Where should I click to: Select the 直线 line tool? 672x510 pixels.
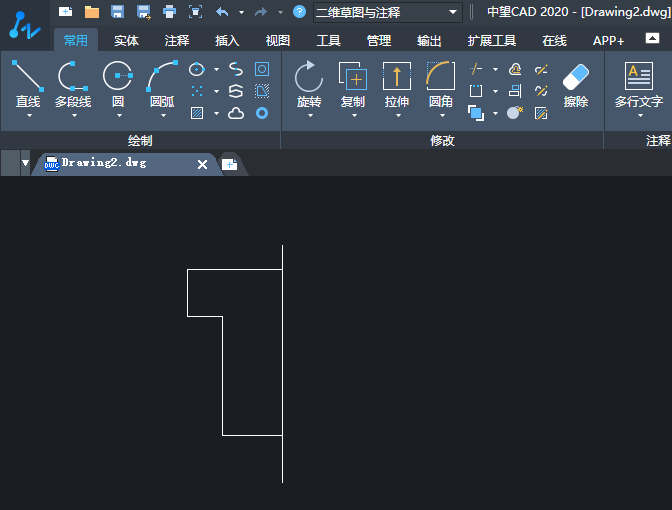tap(28, 84)
